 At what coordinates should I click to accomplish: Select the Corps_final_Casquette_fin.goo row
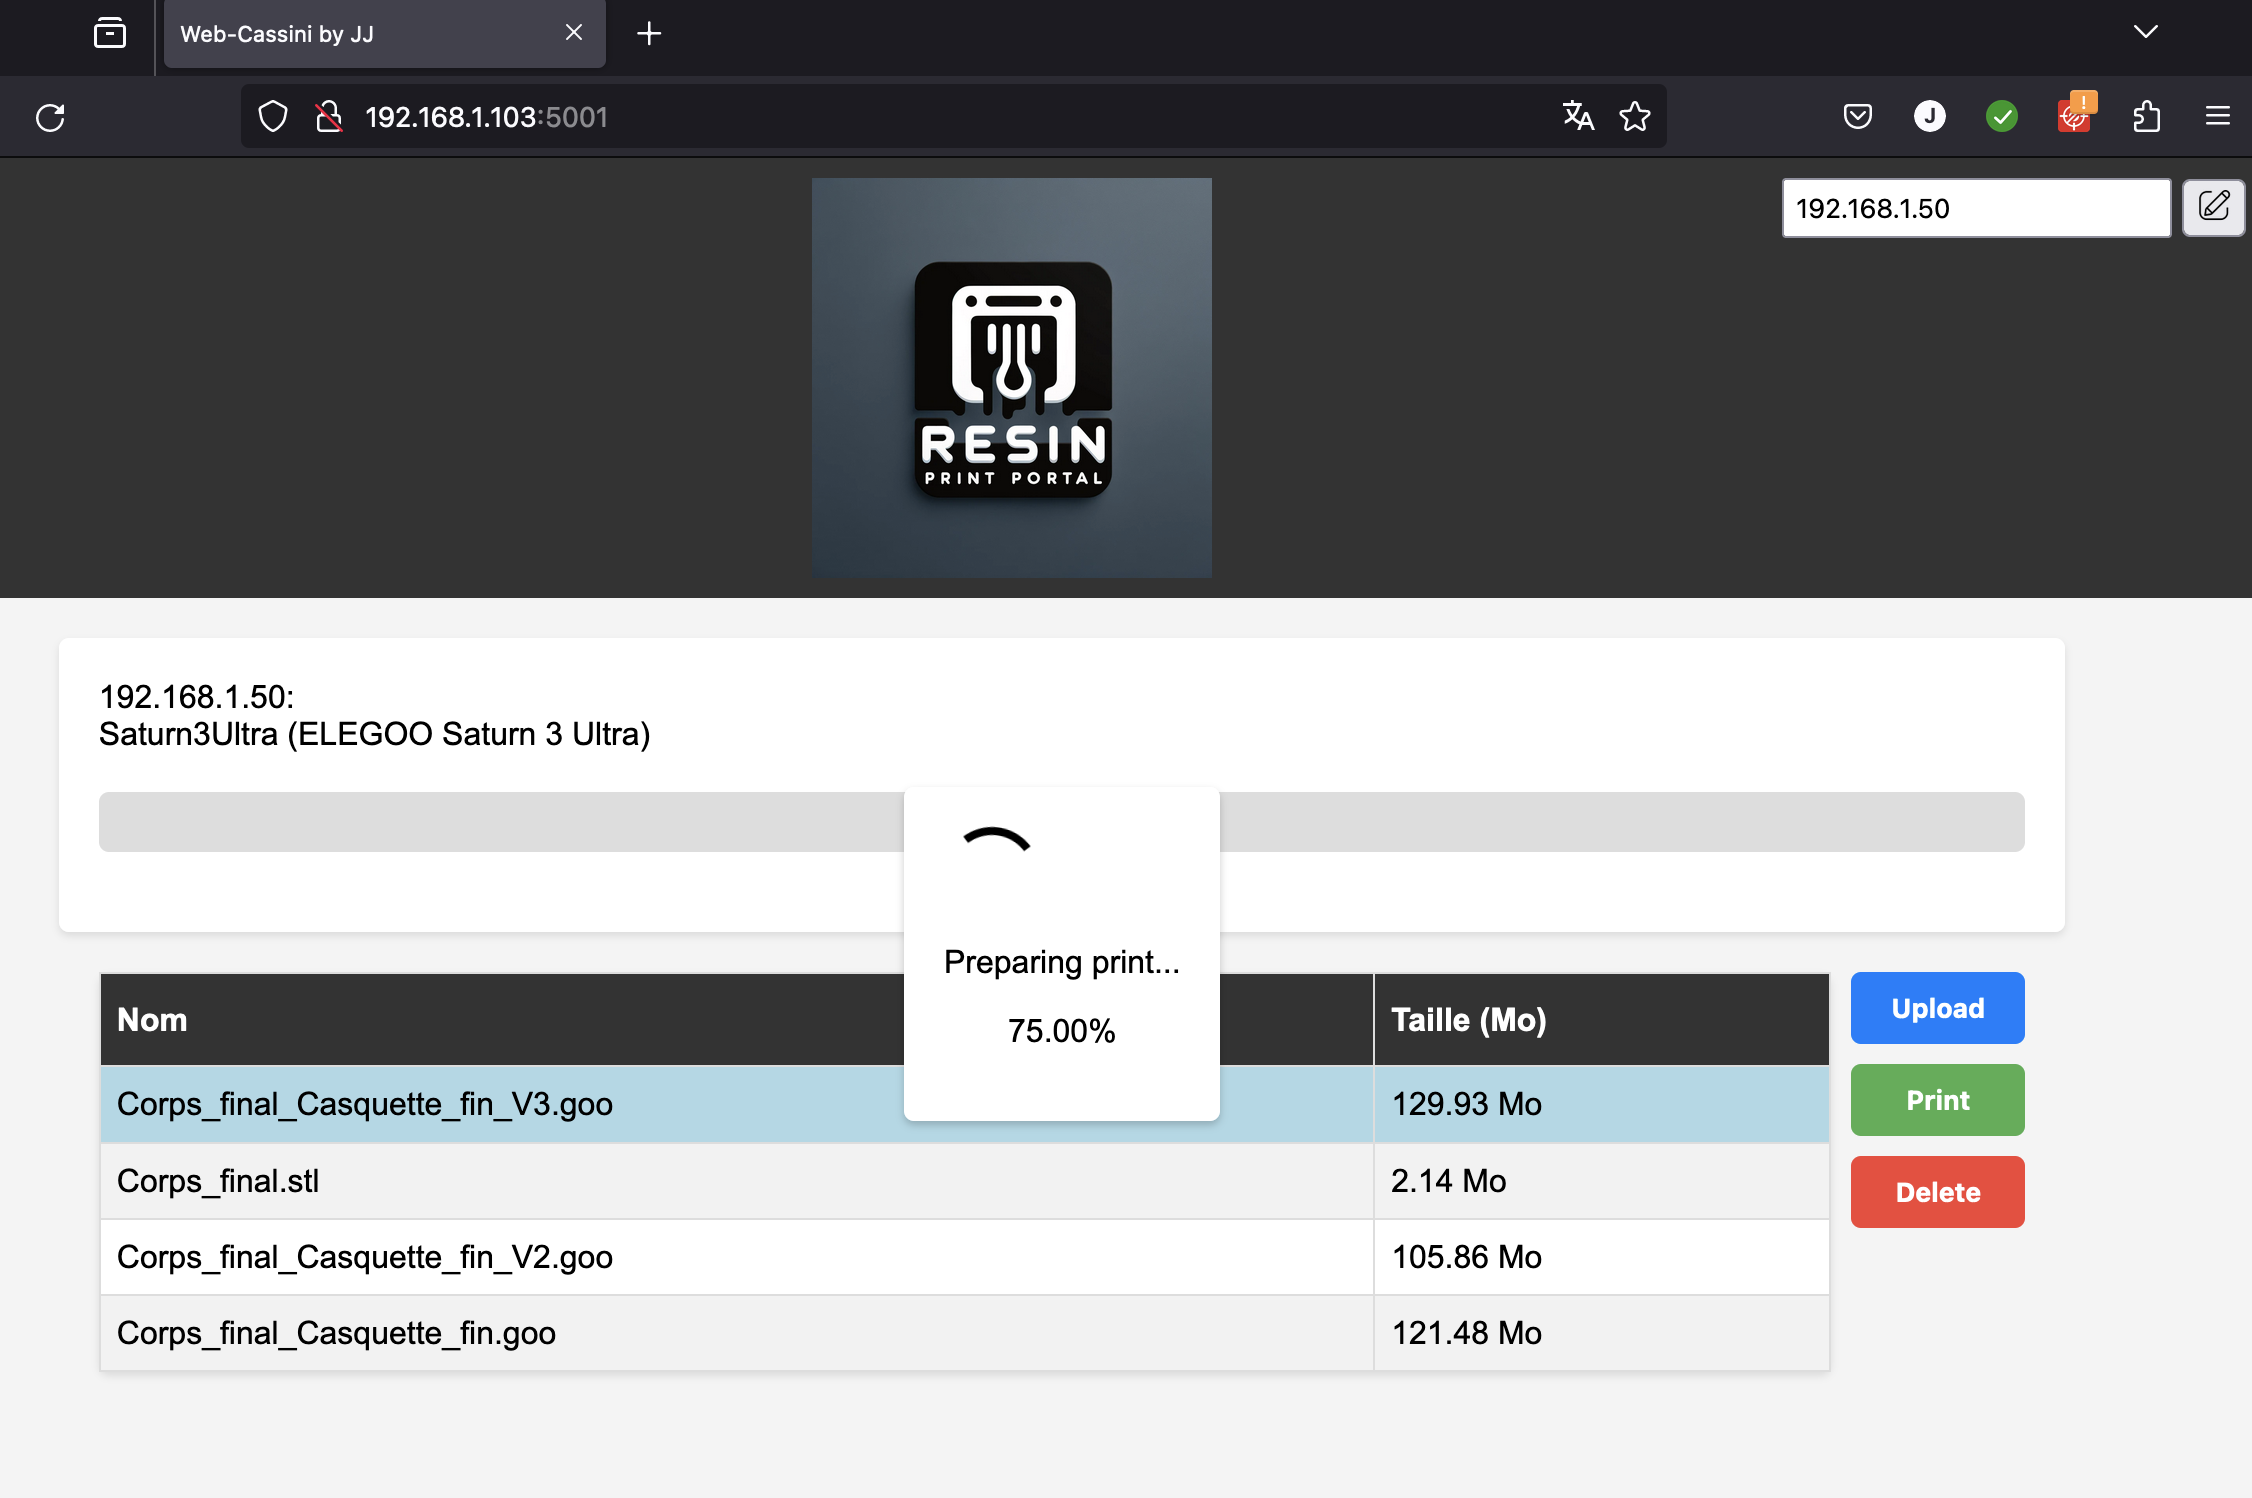click(x=965, y=1333)
